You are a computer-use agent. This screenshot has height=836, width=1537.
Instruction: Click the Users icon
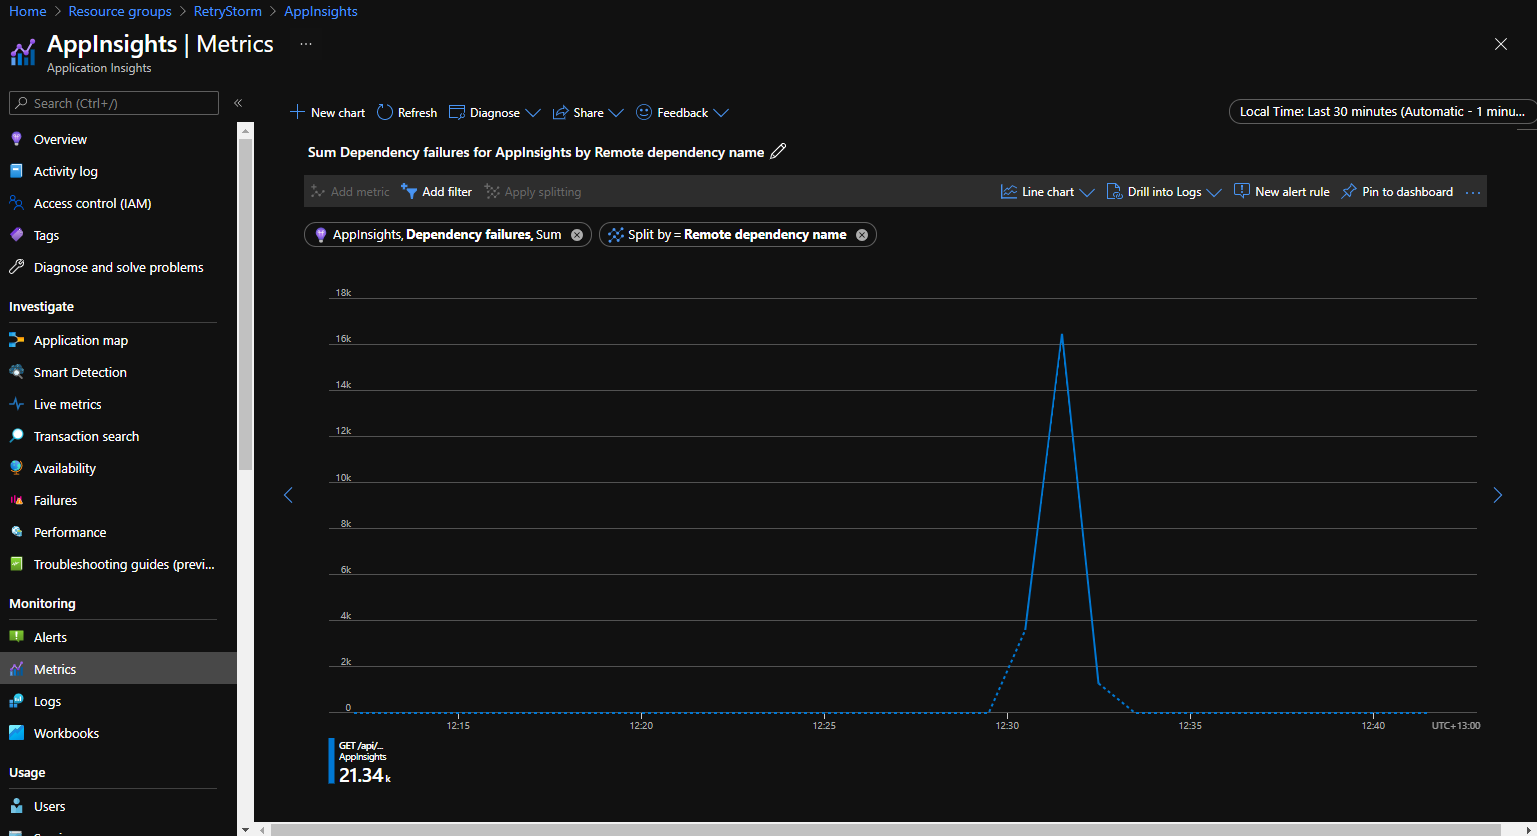[16, 806]
